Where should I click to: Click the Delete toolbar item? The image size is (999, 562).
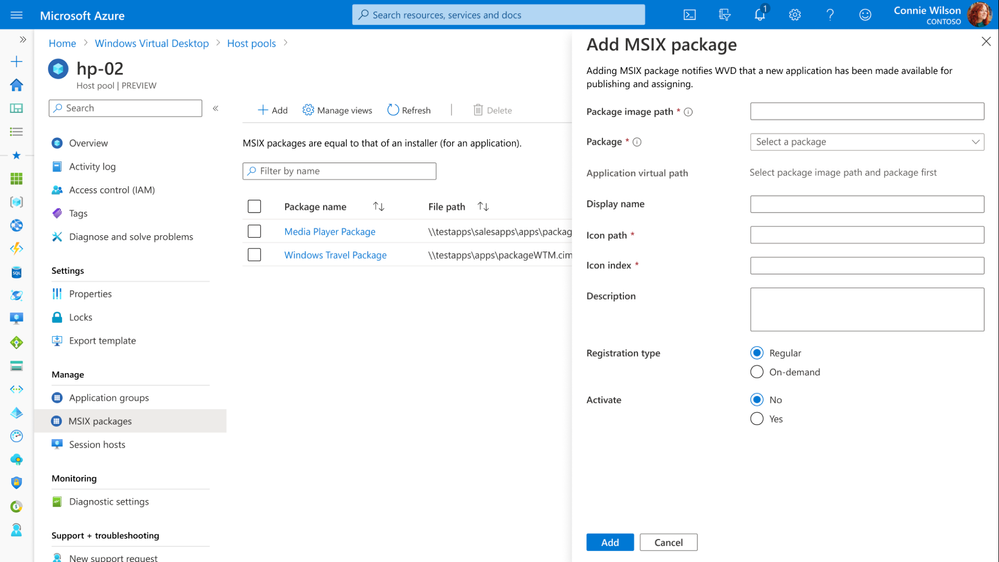click(492, 110)
